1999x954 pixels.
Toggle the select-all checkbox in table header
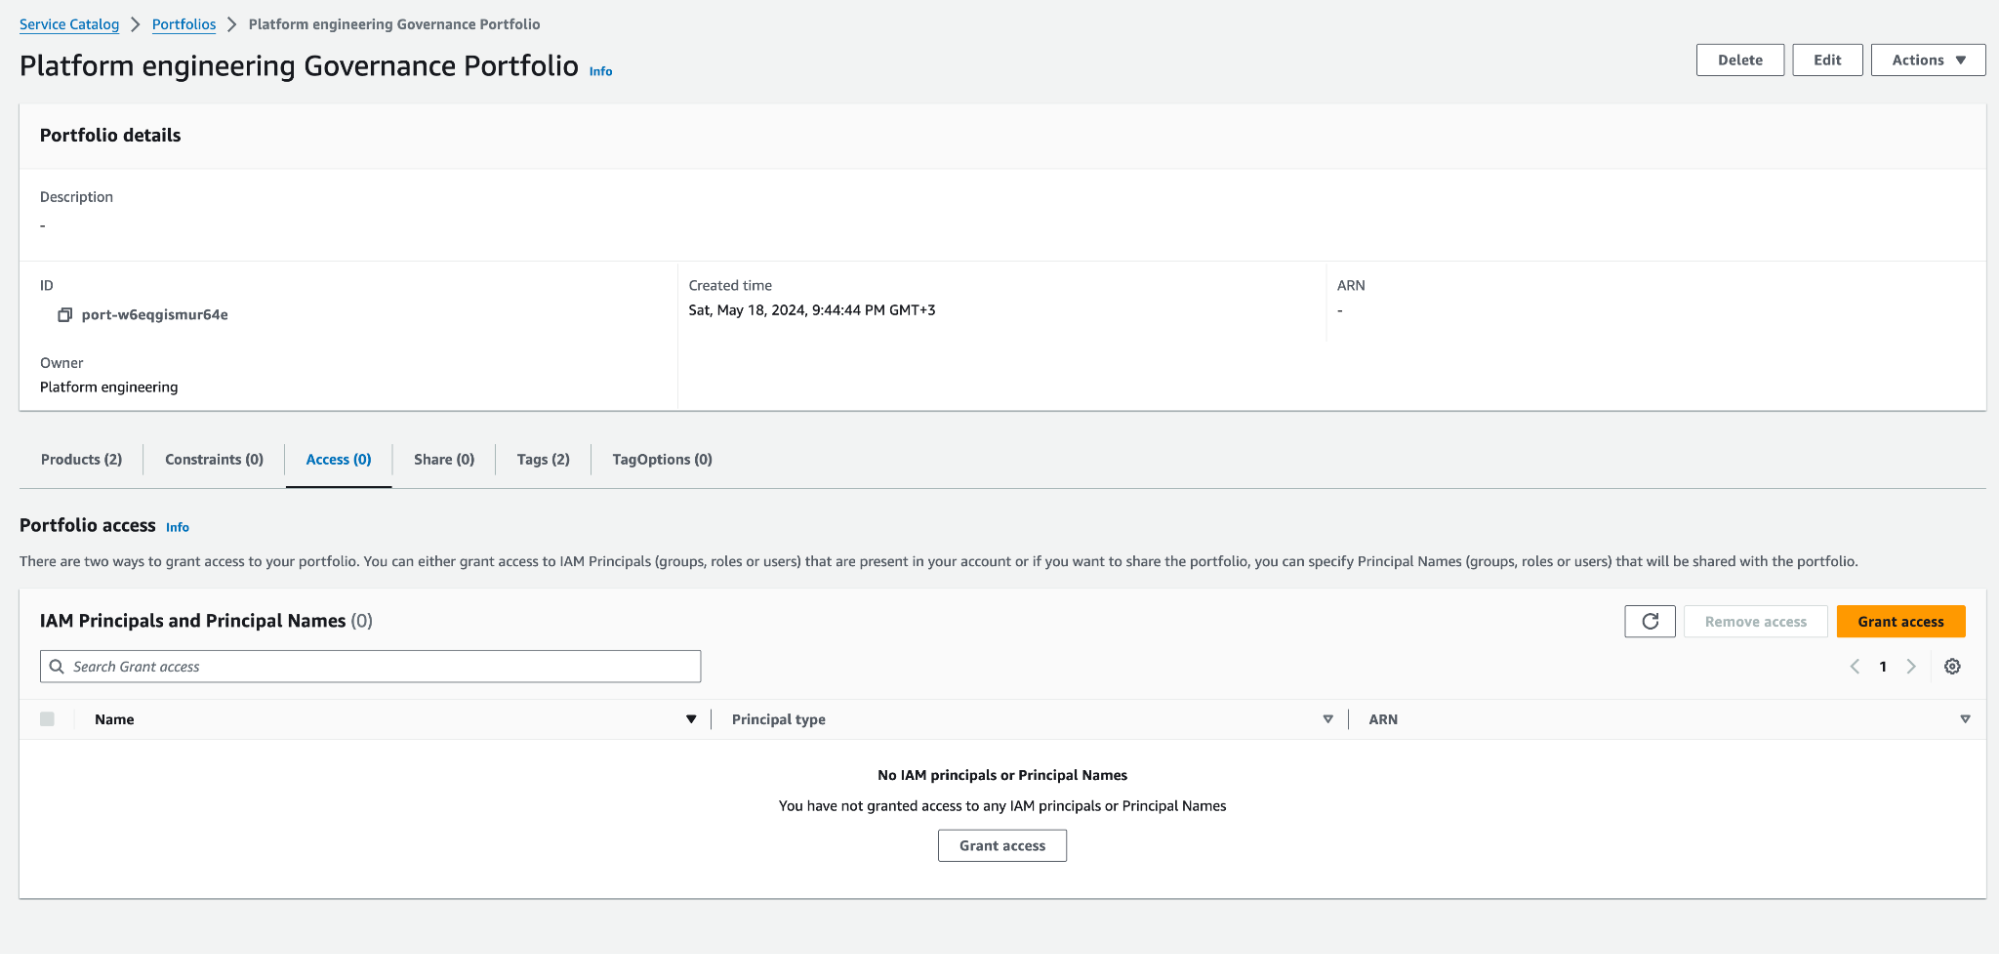tap(47, 719)
